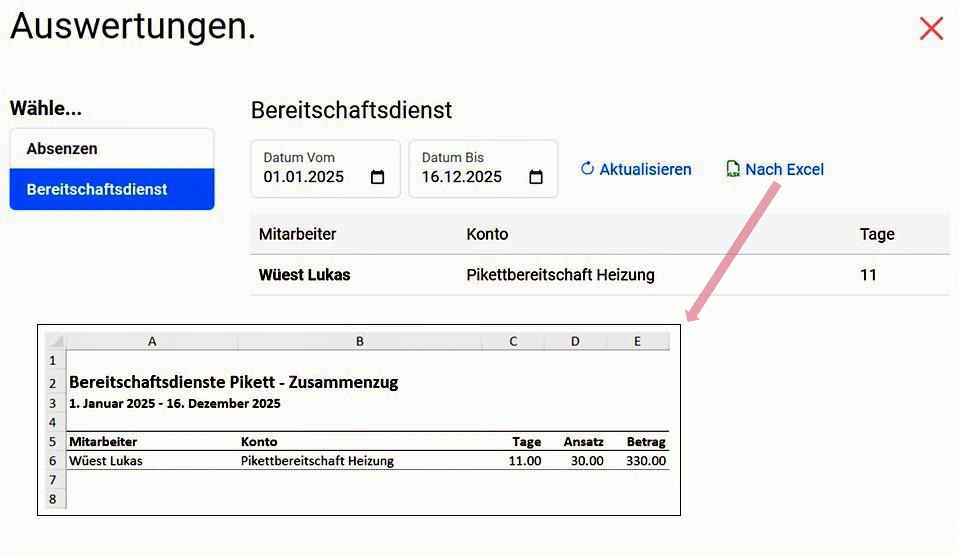Select the Wüest Lukas employee row
959x556 pixels.
click(x=305, y=275)
